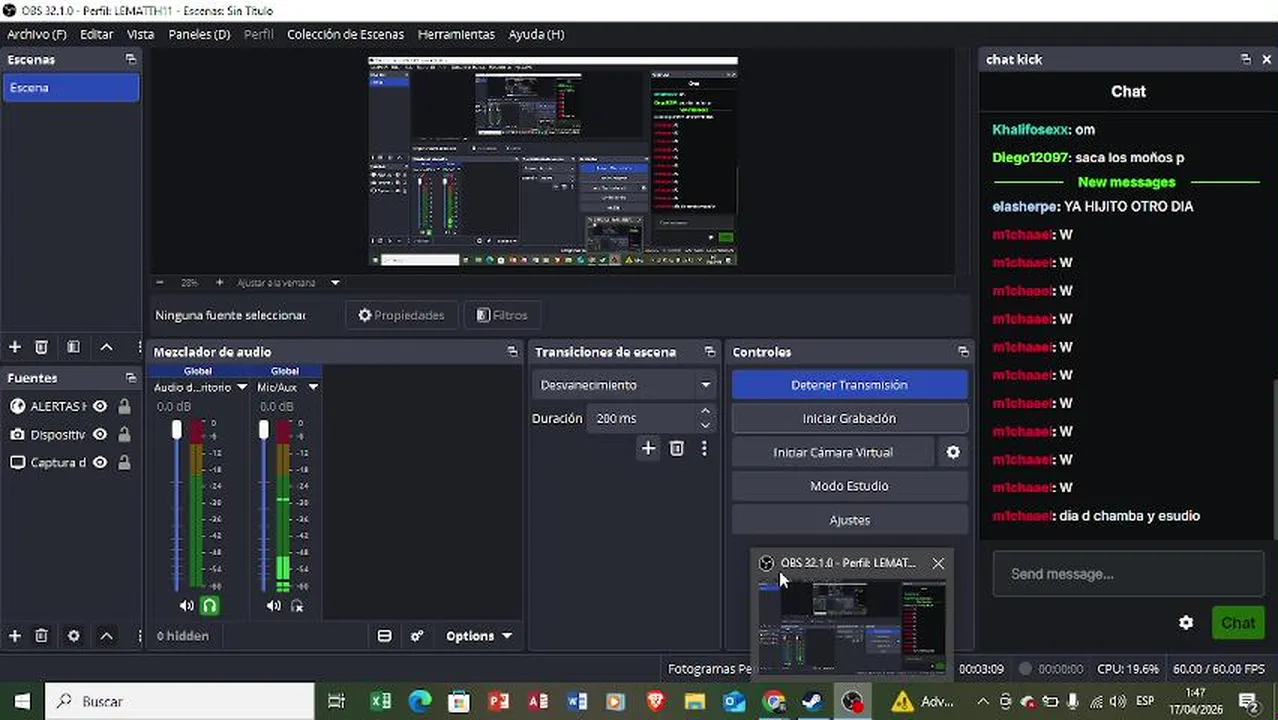Undock the Transiciones de escena panel
The image size is (1278, 720).
(710, 352)
